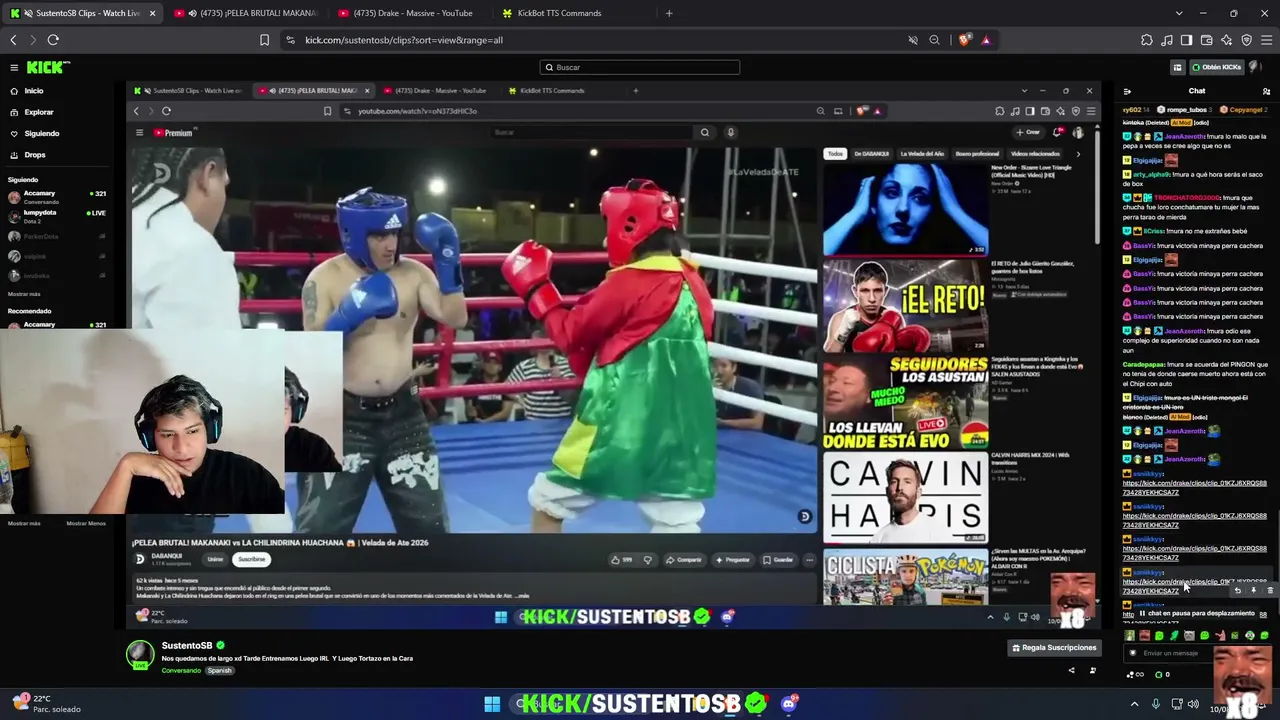Expand followed list with Mostrar más
This screenshot has width=1280, height=720.
(24, 294)
